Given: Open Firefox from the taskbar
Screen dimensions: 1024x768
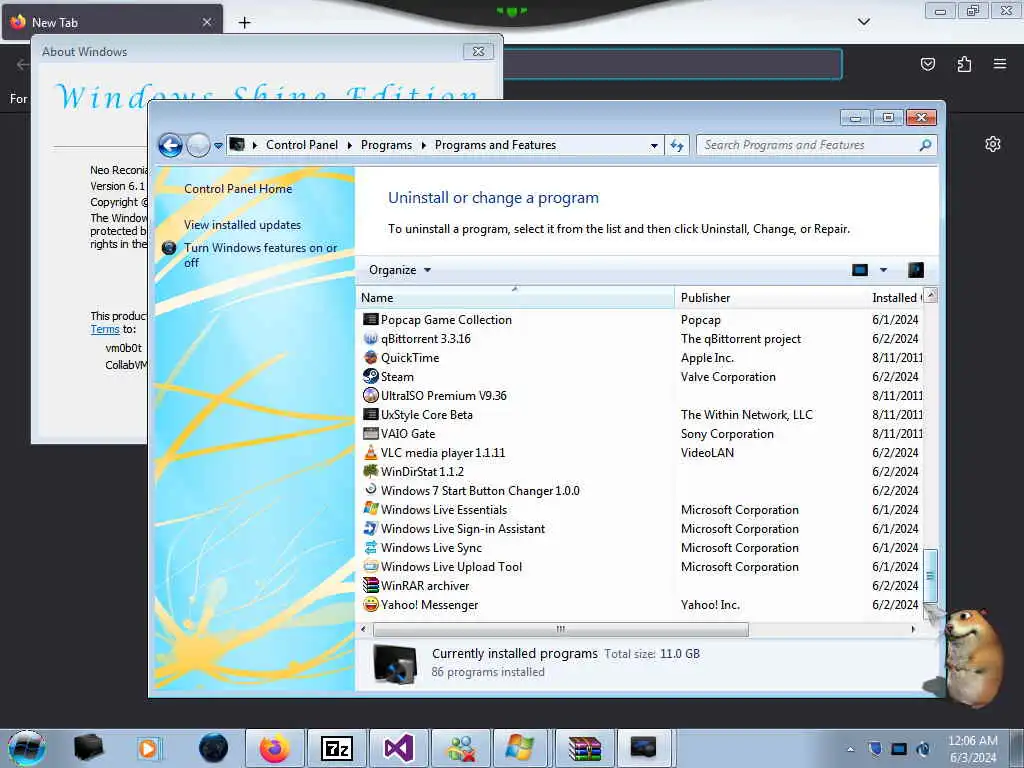Looking at the screenshot, I should [x=274, y=748].
